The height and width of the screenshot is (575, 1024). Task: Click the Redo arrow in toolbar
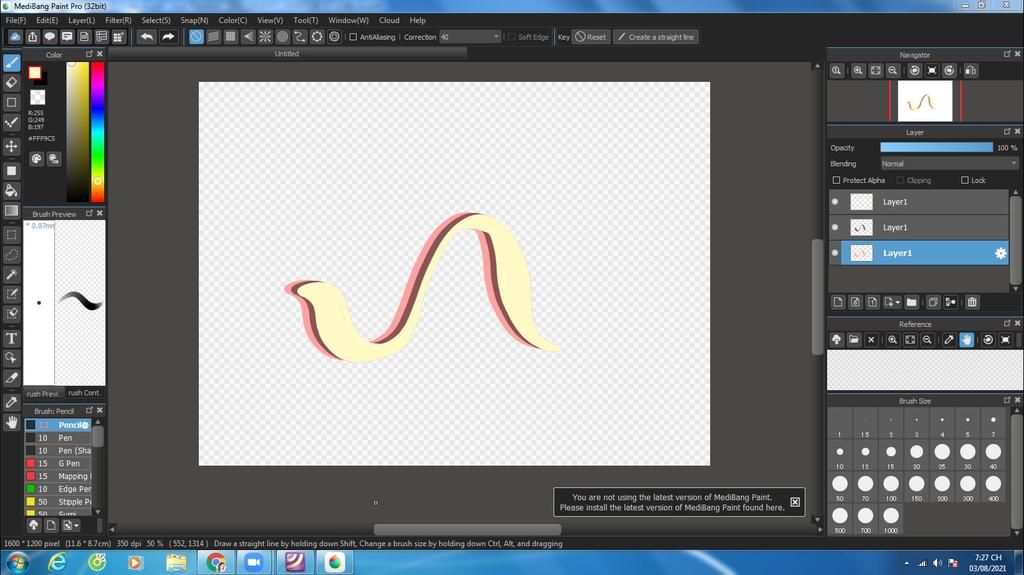coord(168,37)
